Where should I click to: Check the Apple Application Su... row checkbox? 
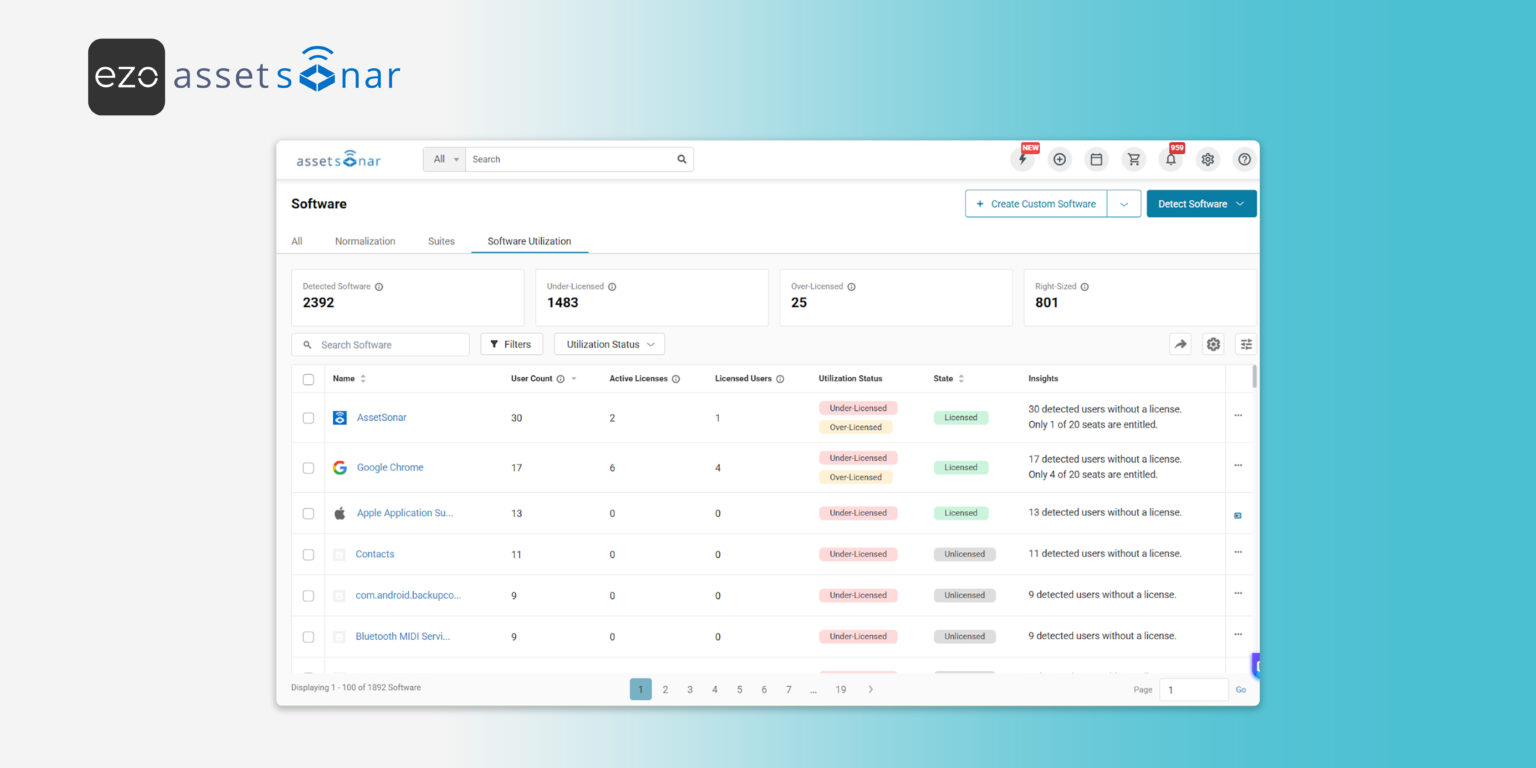(x=308, y=514)
